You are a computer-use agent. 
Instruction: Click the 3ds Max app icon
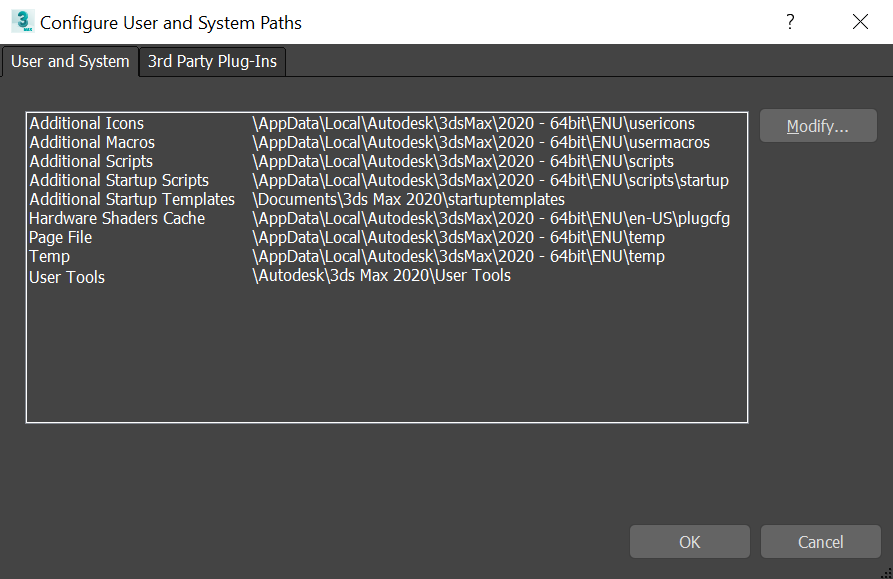(22, 22)
